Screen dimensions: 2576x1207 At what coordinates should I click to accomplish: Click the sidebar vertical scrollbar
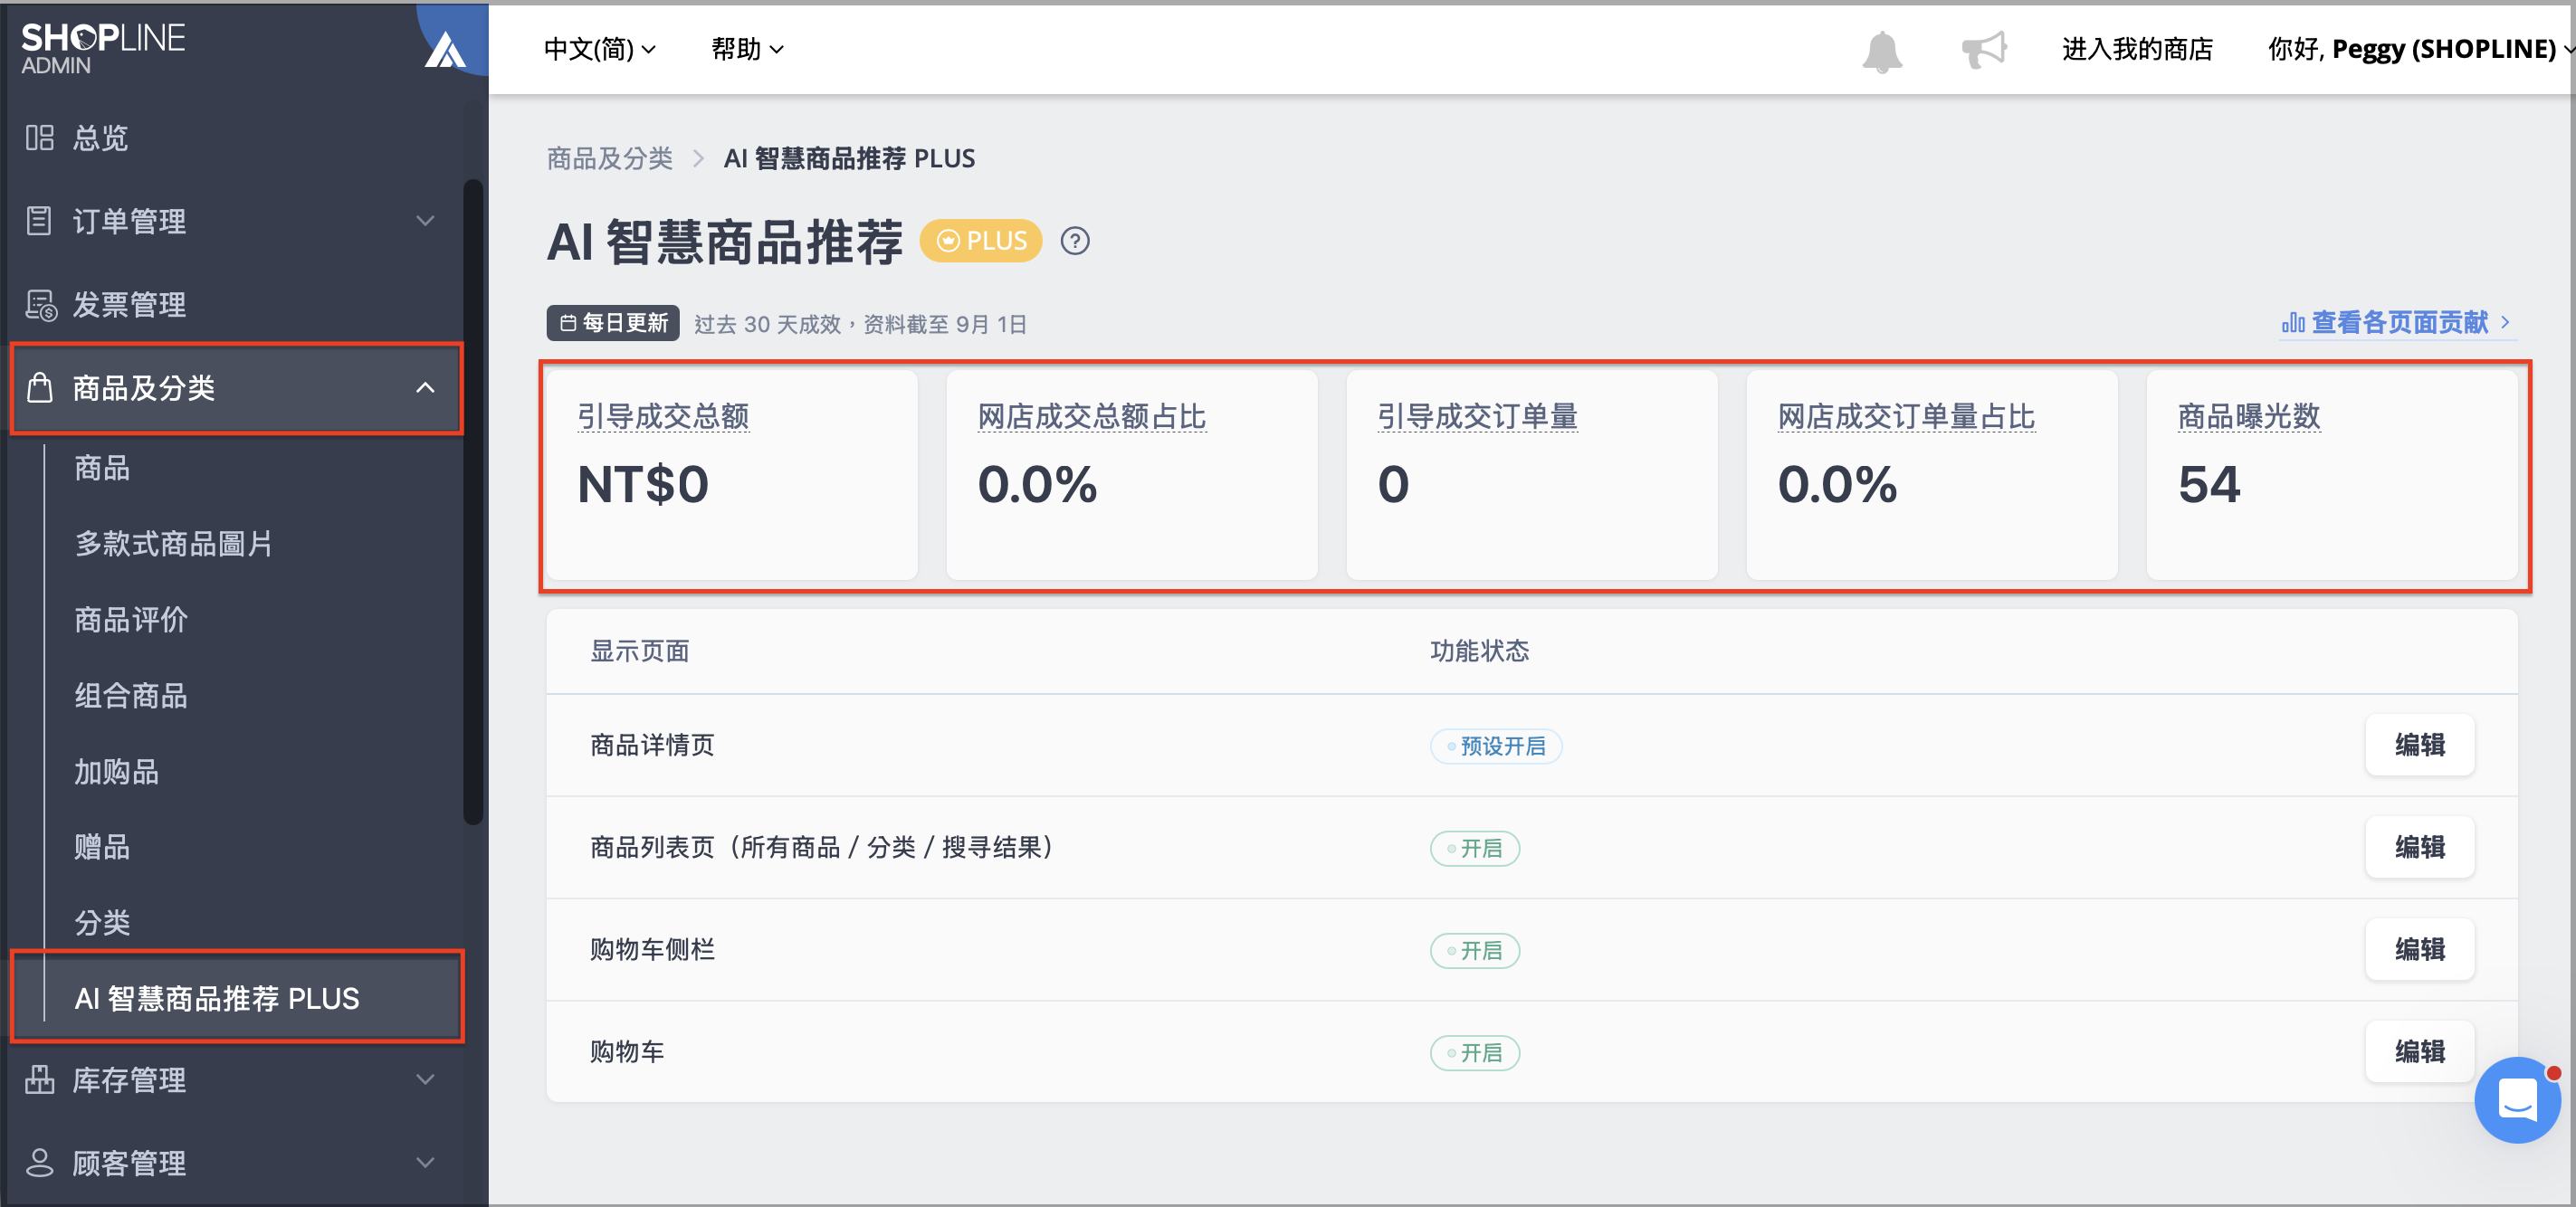pos(473,500)
